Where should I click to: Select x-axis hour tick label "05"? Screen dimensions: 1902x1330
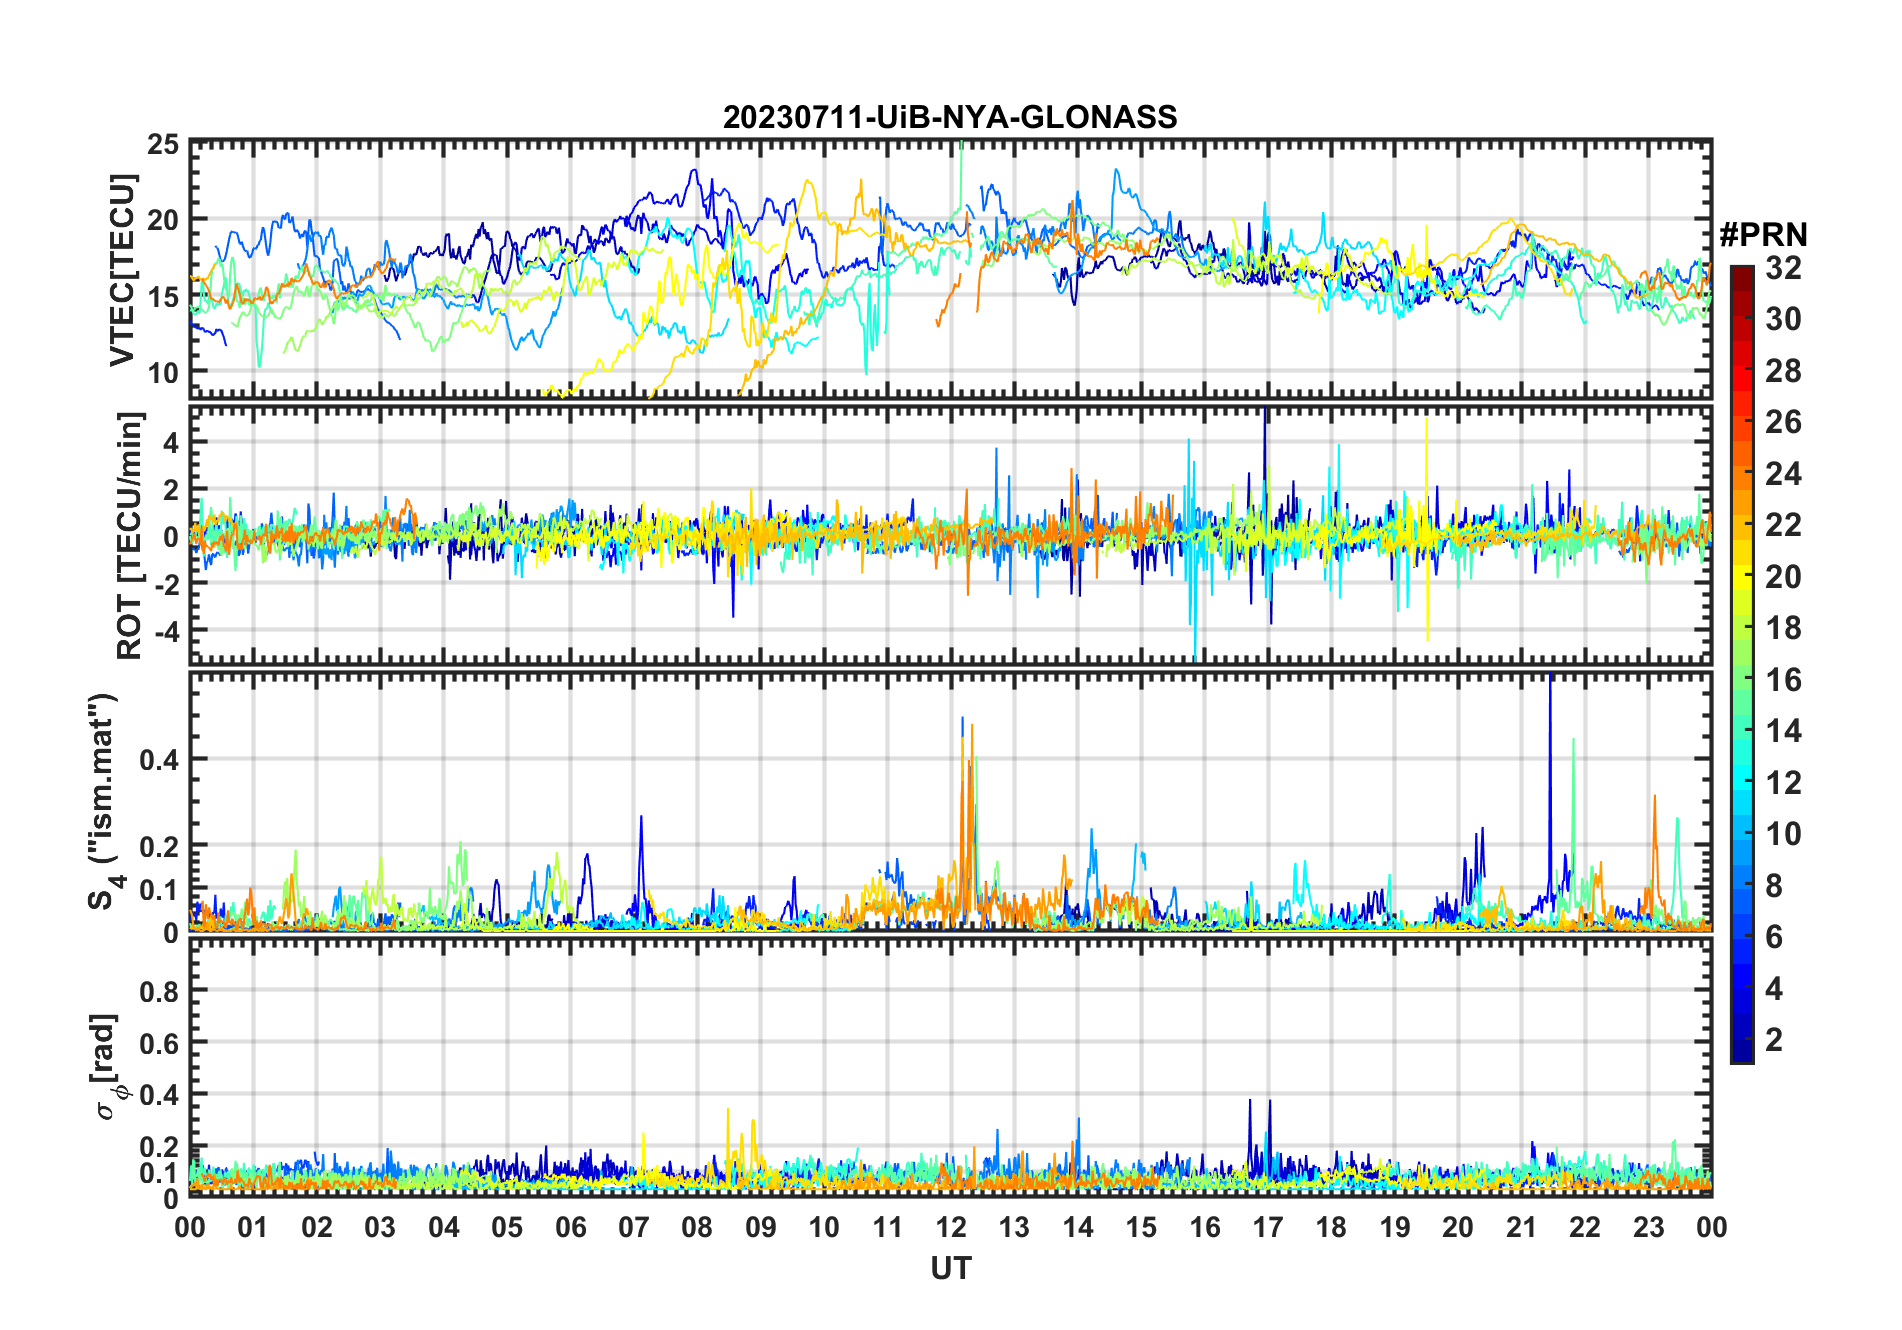tap(507, 1227)
